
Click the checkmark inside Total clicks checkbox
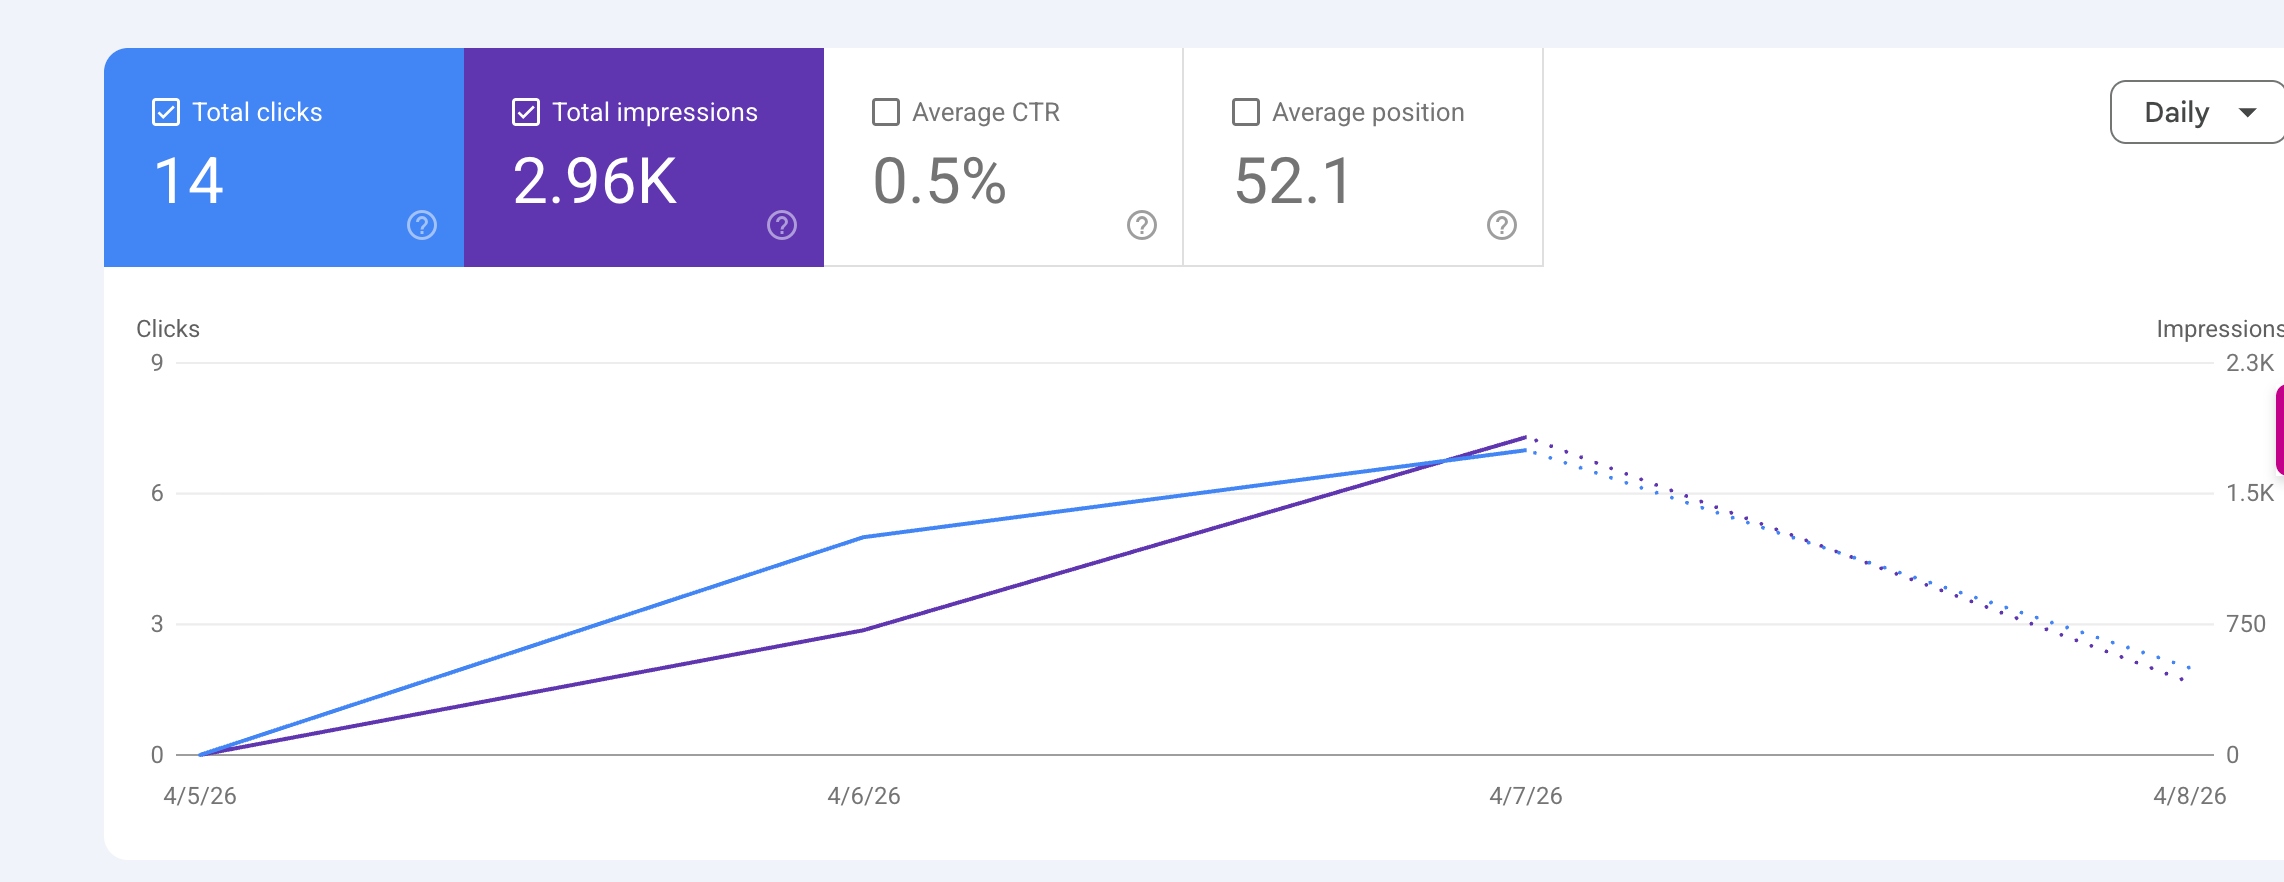(x=168, y=112)
